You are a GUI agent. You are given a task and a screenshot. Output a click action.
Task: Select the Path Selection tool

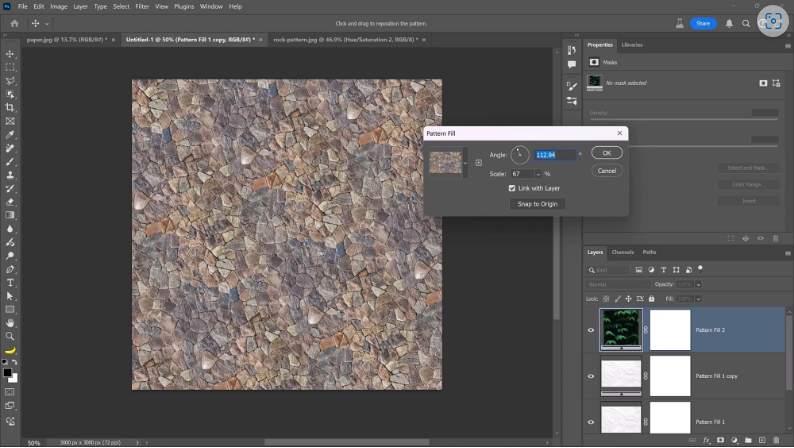tap(10, 296)
